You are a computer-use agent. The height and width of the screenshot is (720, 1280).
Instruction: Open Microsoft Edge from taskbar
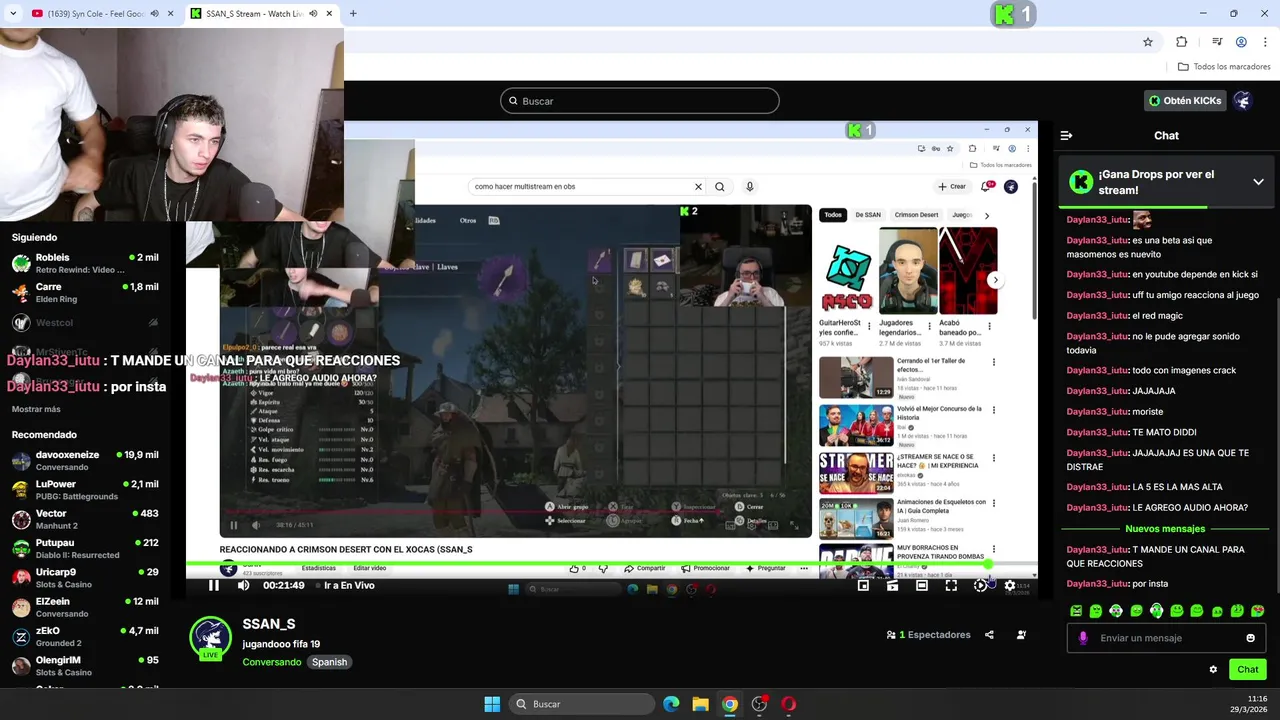[671, 704]
